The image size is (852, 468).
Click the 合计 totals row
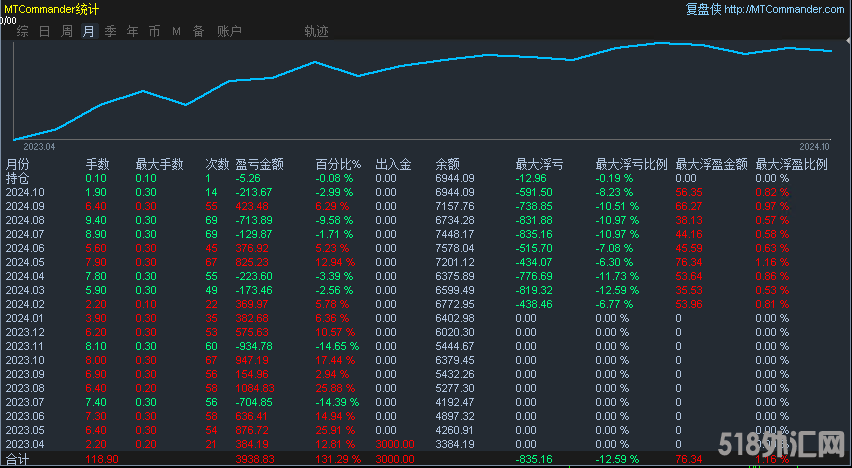click(18, 459)
